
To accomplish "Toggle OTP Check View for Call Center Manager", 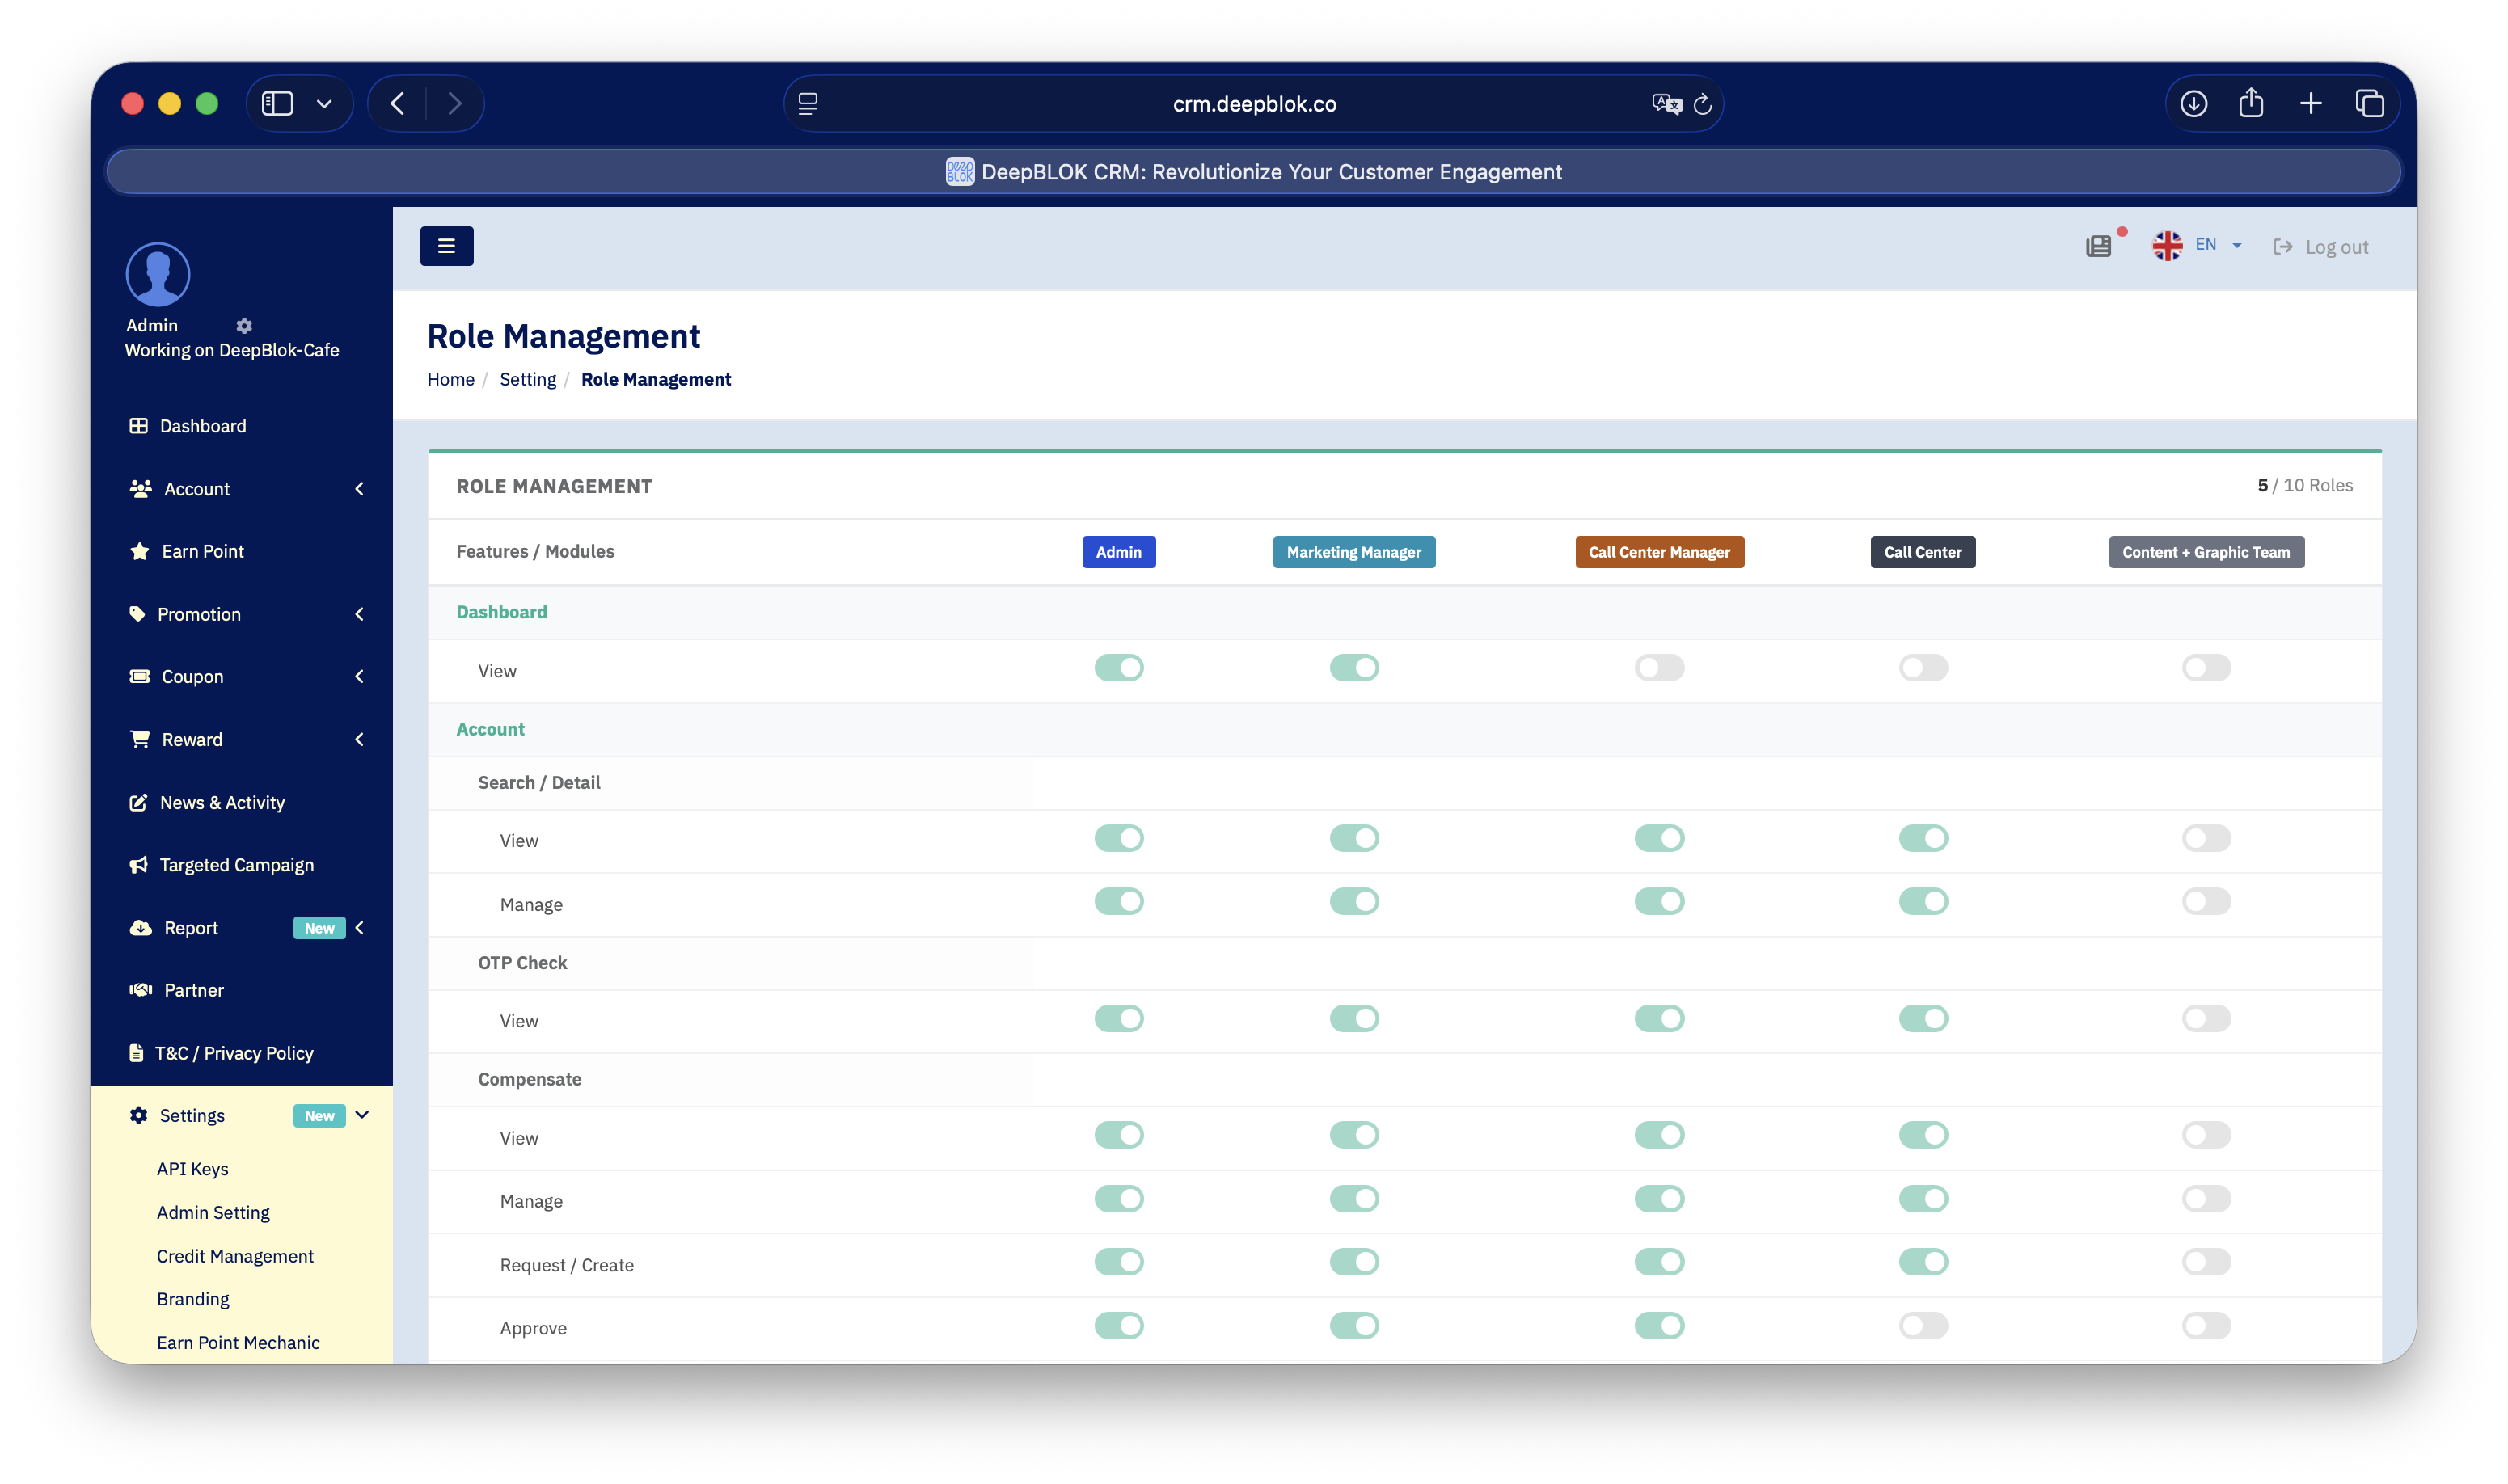I will pyautogui.click(x=1659, y=1019).
